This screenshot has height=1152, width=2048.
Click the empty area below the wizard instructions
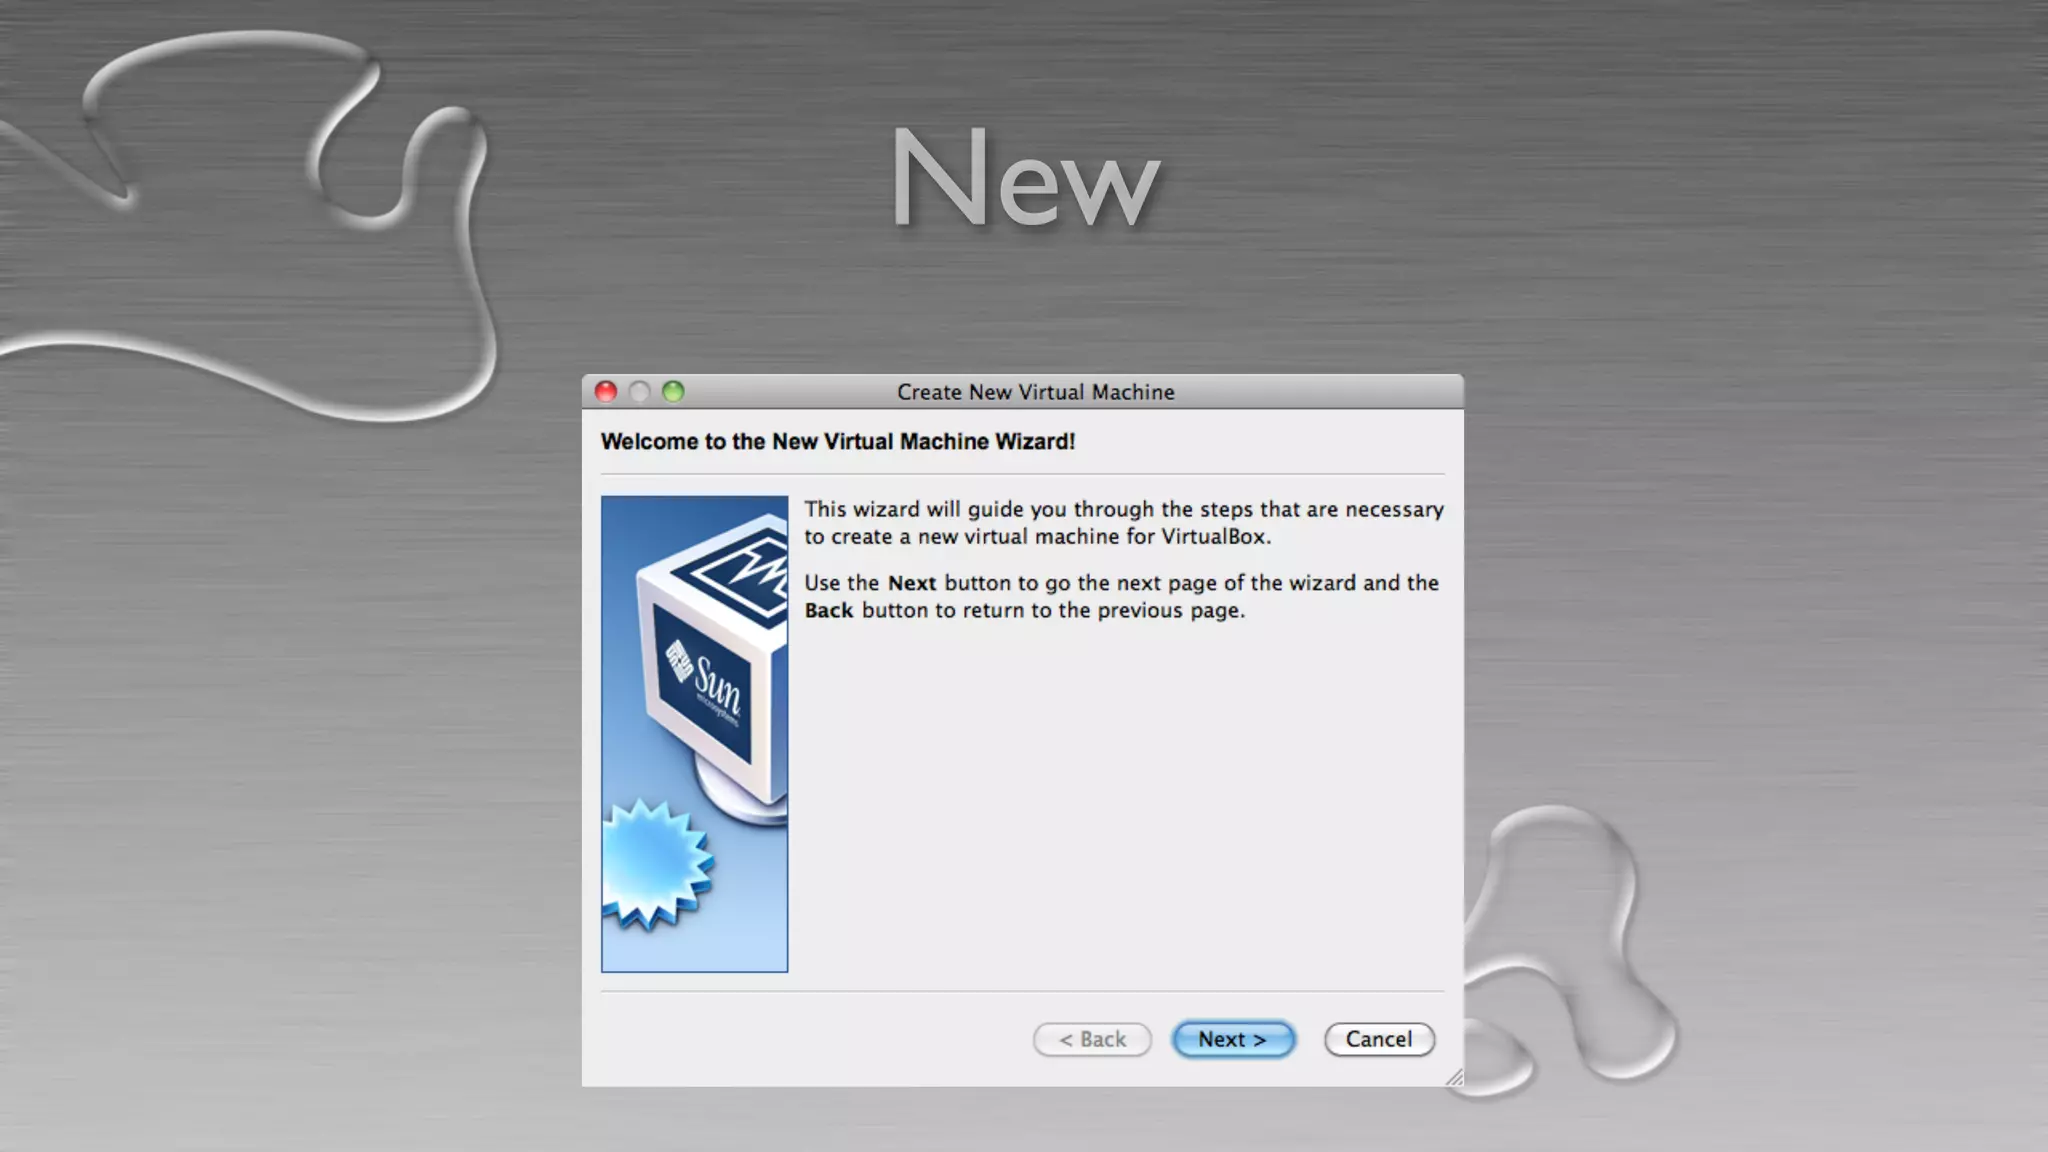pos(1120,800)
